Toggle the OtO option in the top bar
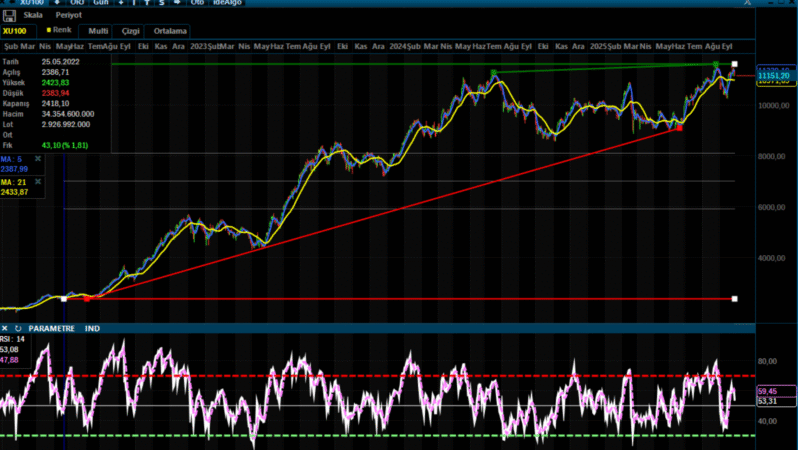 [x=77, y=3]
